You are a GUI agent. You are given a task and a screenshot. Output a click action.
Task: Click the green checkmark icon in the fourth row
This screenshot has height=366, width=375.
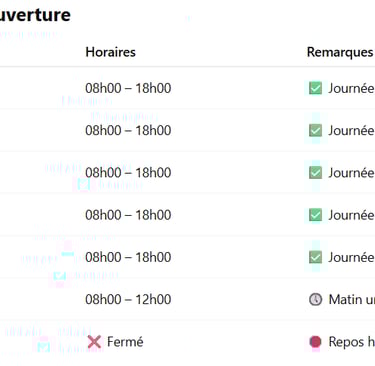[315, 215]
